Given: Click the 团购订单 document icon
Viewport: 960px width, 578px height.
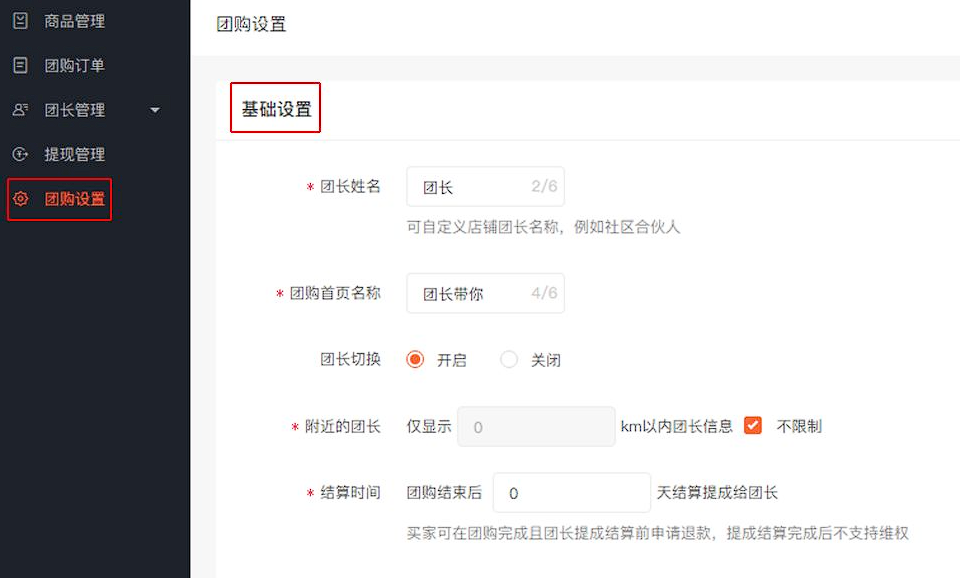Looking at the screenshot, I should pyautogui.click(x=20, y=65).
